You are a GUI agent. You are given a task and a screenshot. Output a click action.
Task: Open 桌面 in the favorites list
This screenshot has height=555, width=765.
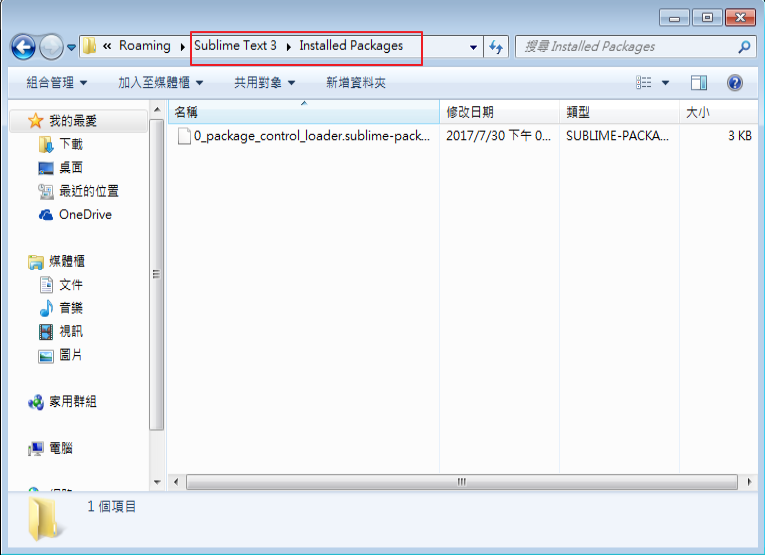(x=71, y=167)
